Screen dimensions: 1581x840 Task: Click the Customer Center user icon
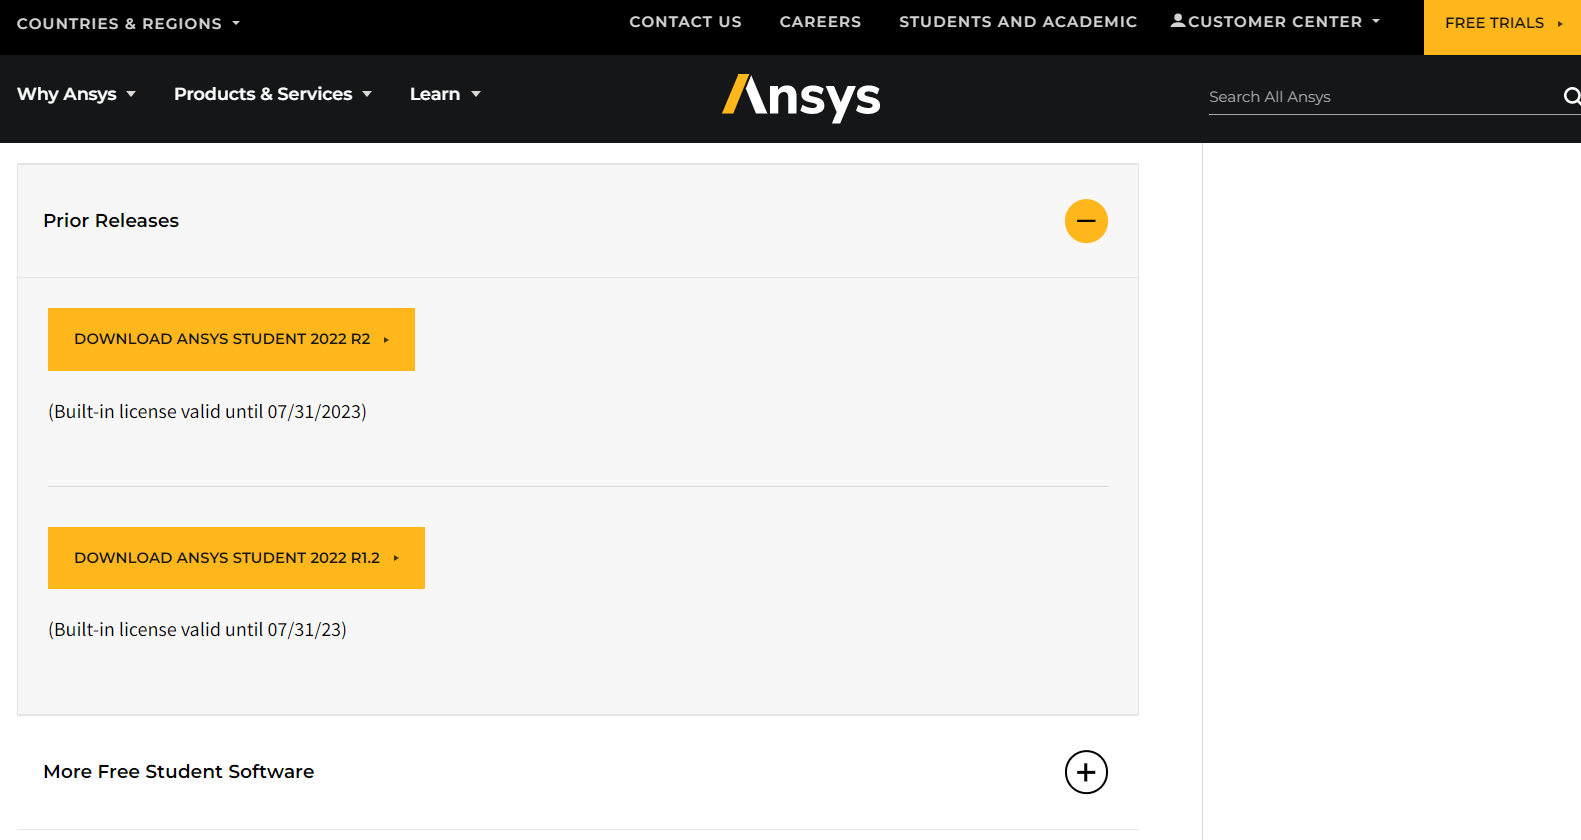tap(1178, 20)
